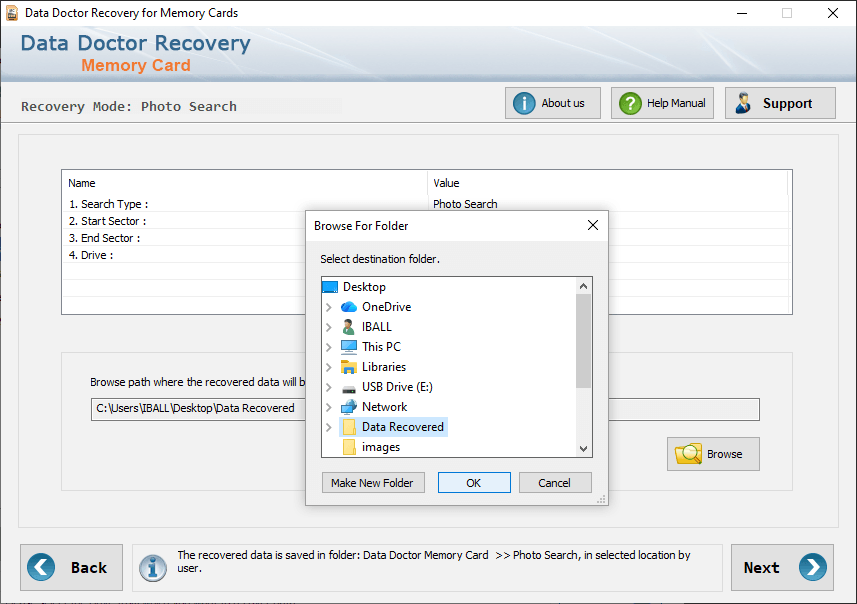Expand the Libraries tree node

click(328, 367)
